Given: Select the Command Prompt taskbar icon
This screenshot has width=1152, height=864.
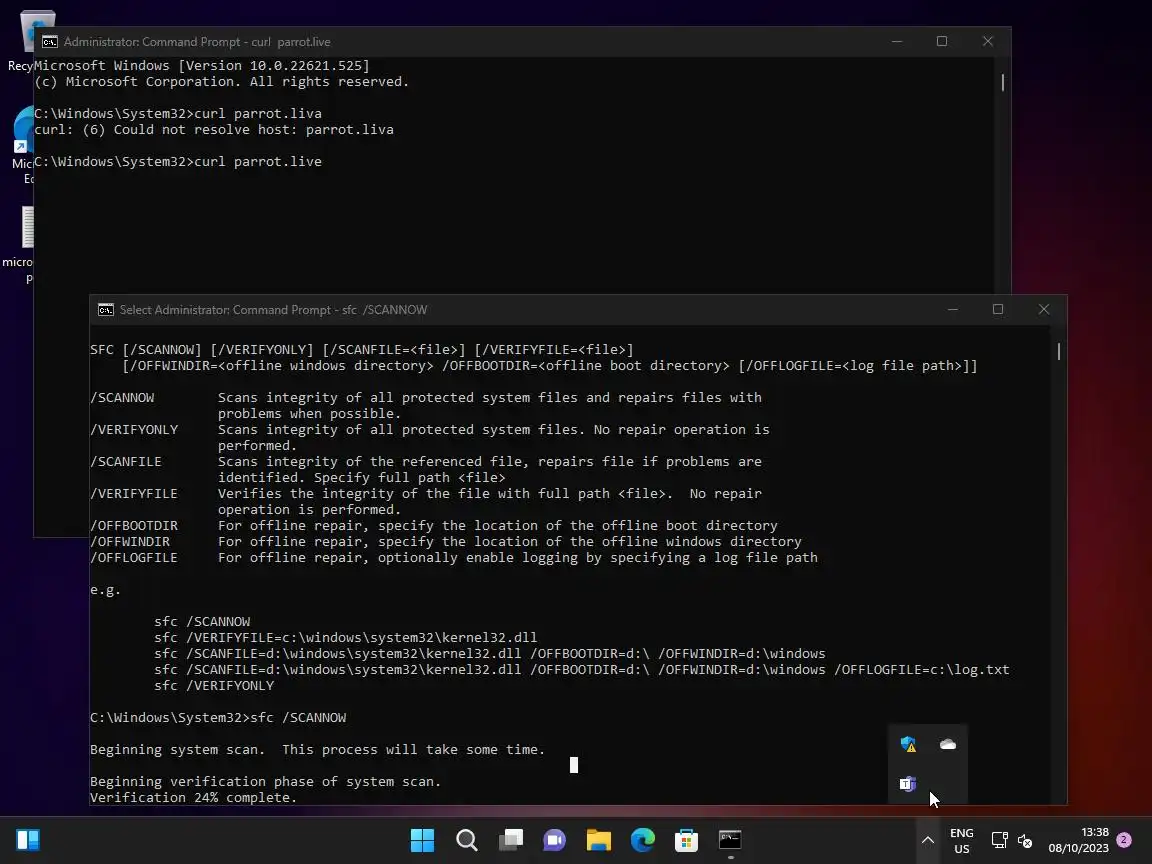Looking at the screenshot, I should [730, 840].
